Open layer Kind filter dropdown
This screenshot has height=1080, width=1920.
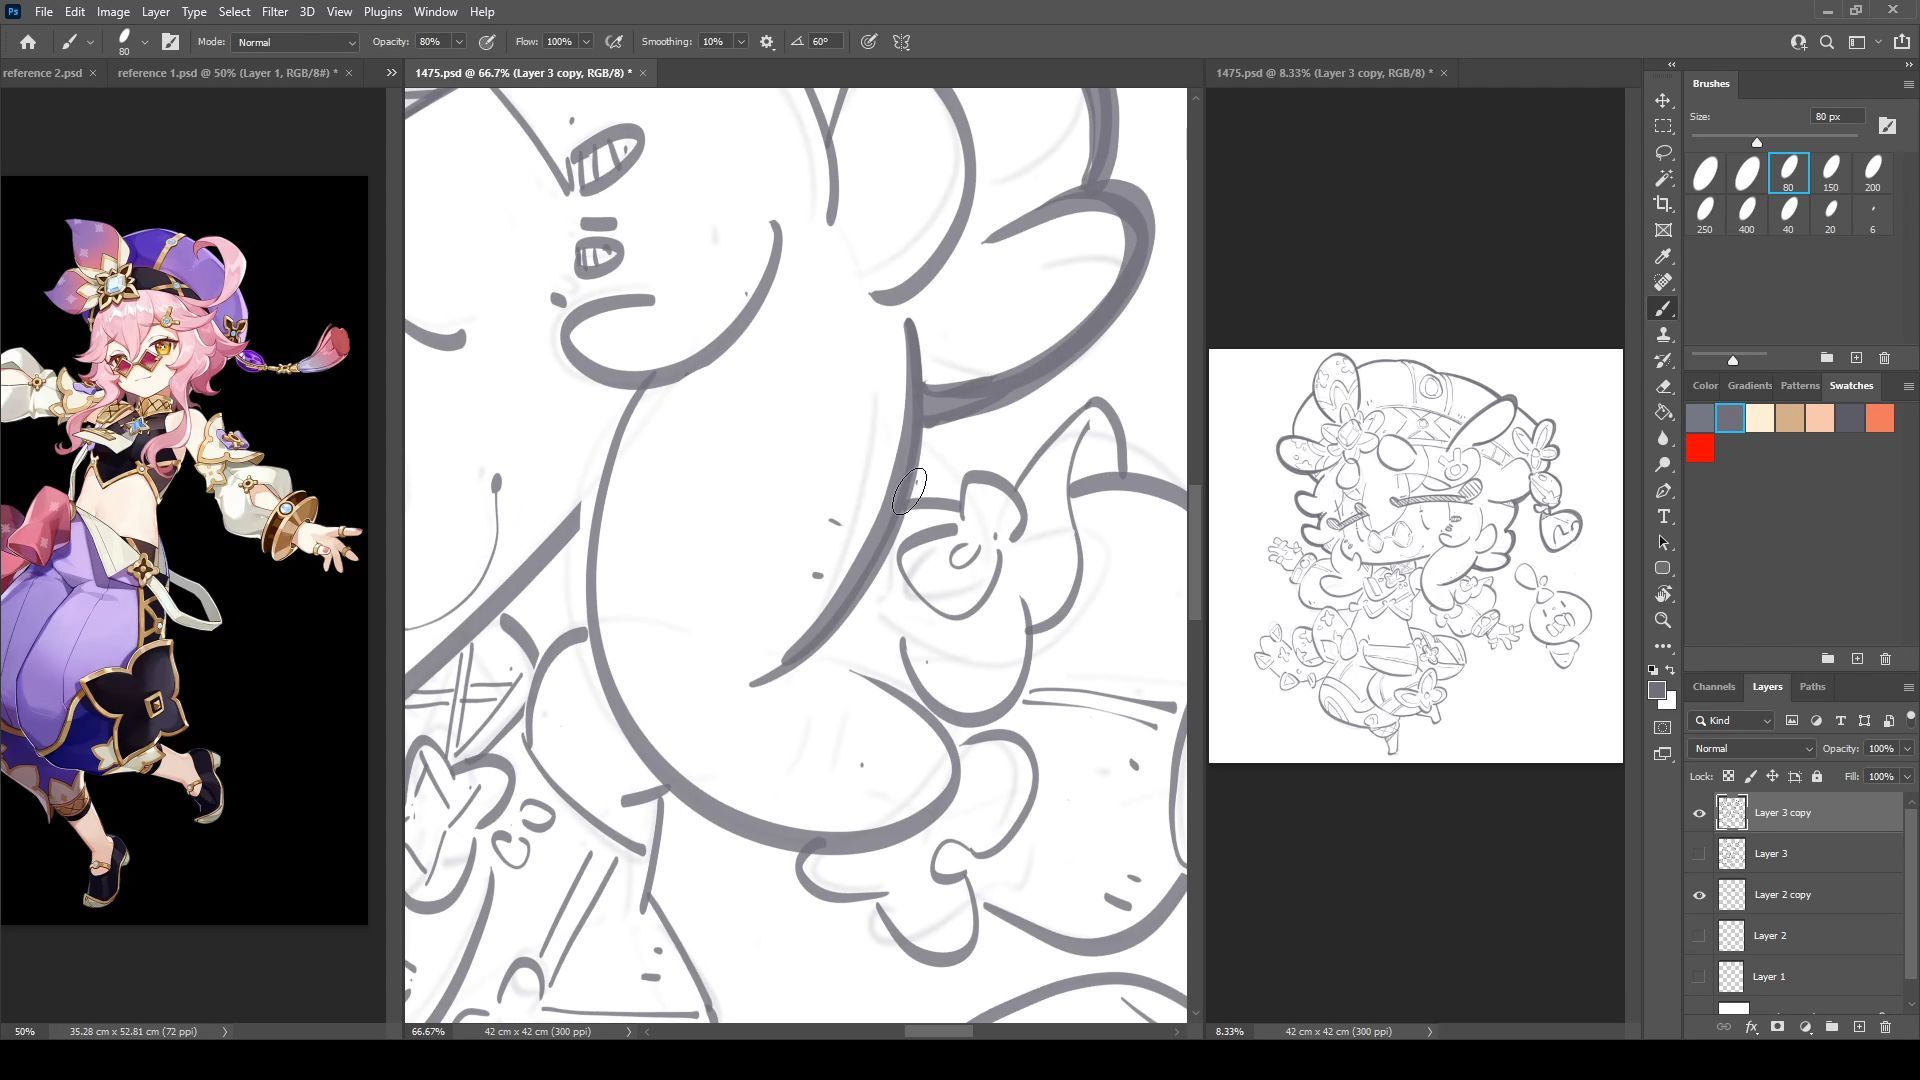point(1732,720)
